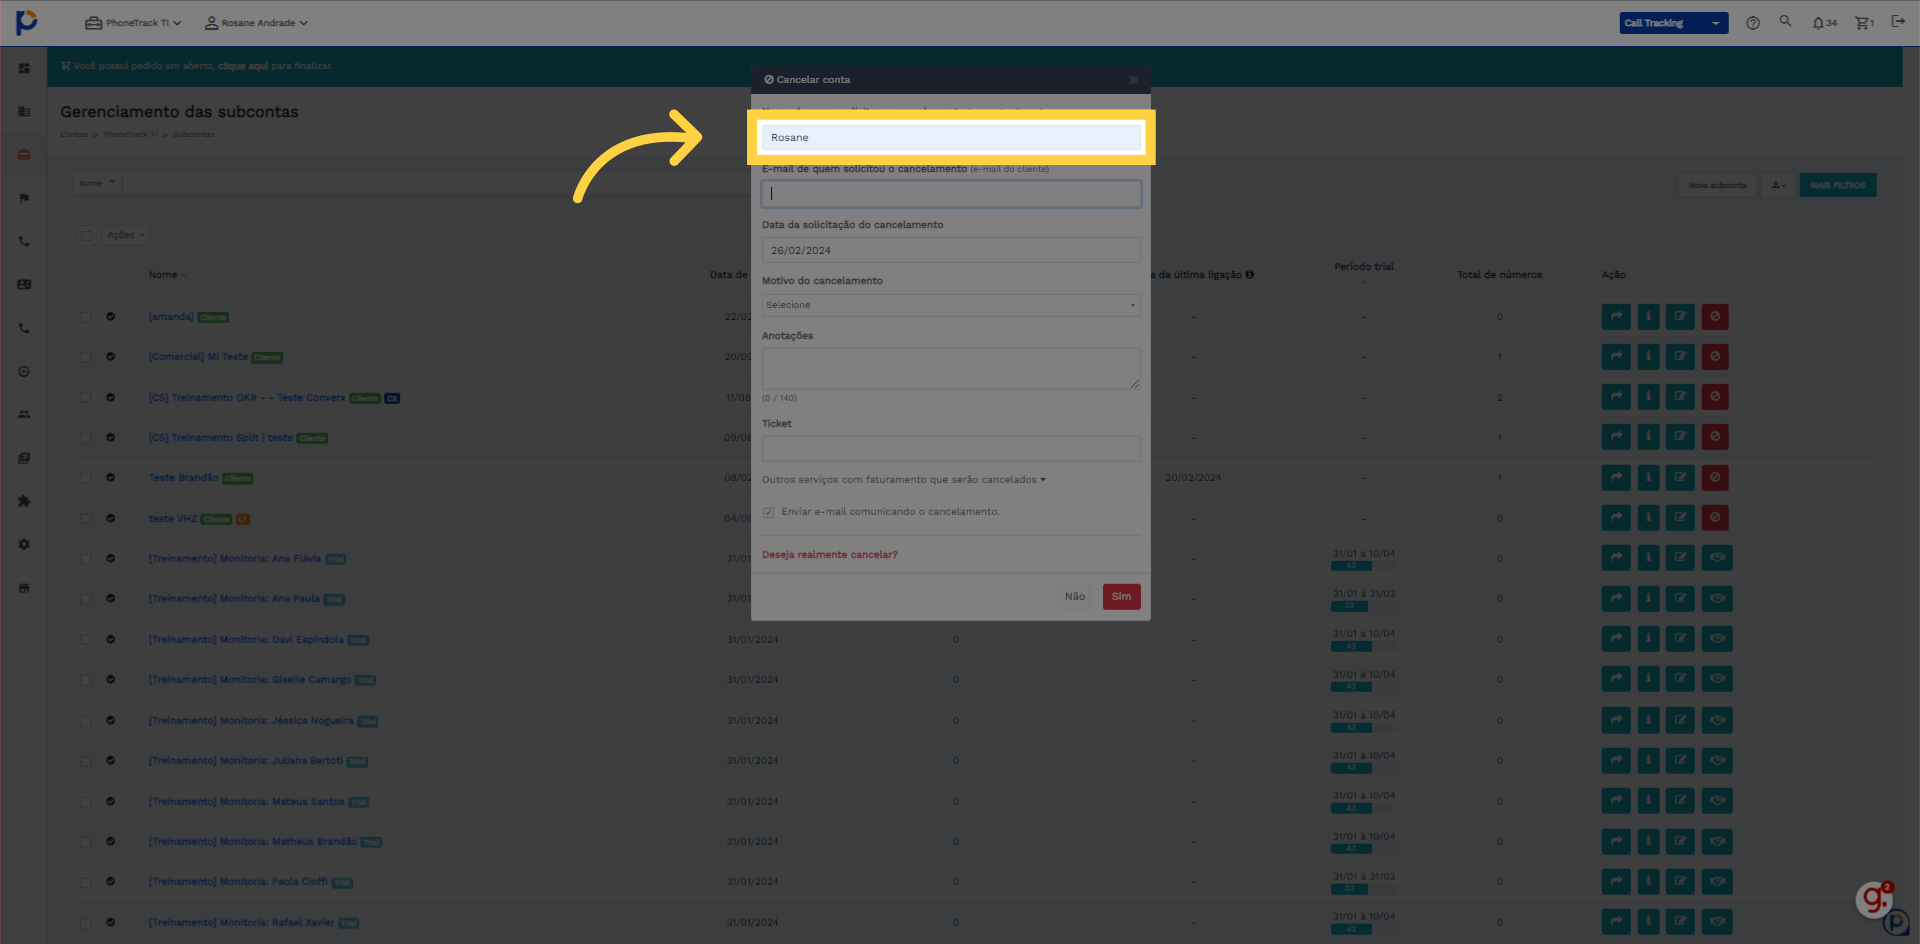Image resolution: width=1920 pixels, height=944 pixels.
Task: Toggle 'Enviar e-mail comunicando o cancelamento' checkbox
Action: [768, 512]
